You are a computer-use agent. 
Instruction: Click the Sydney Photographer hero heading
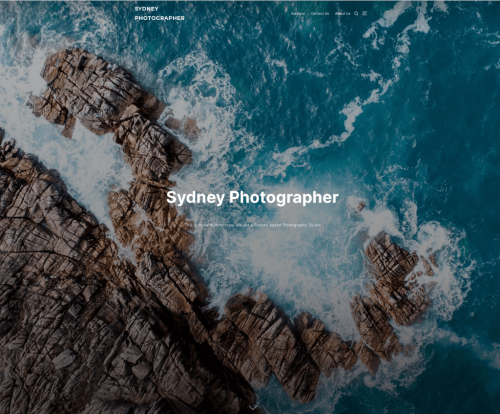point(252,197)
